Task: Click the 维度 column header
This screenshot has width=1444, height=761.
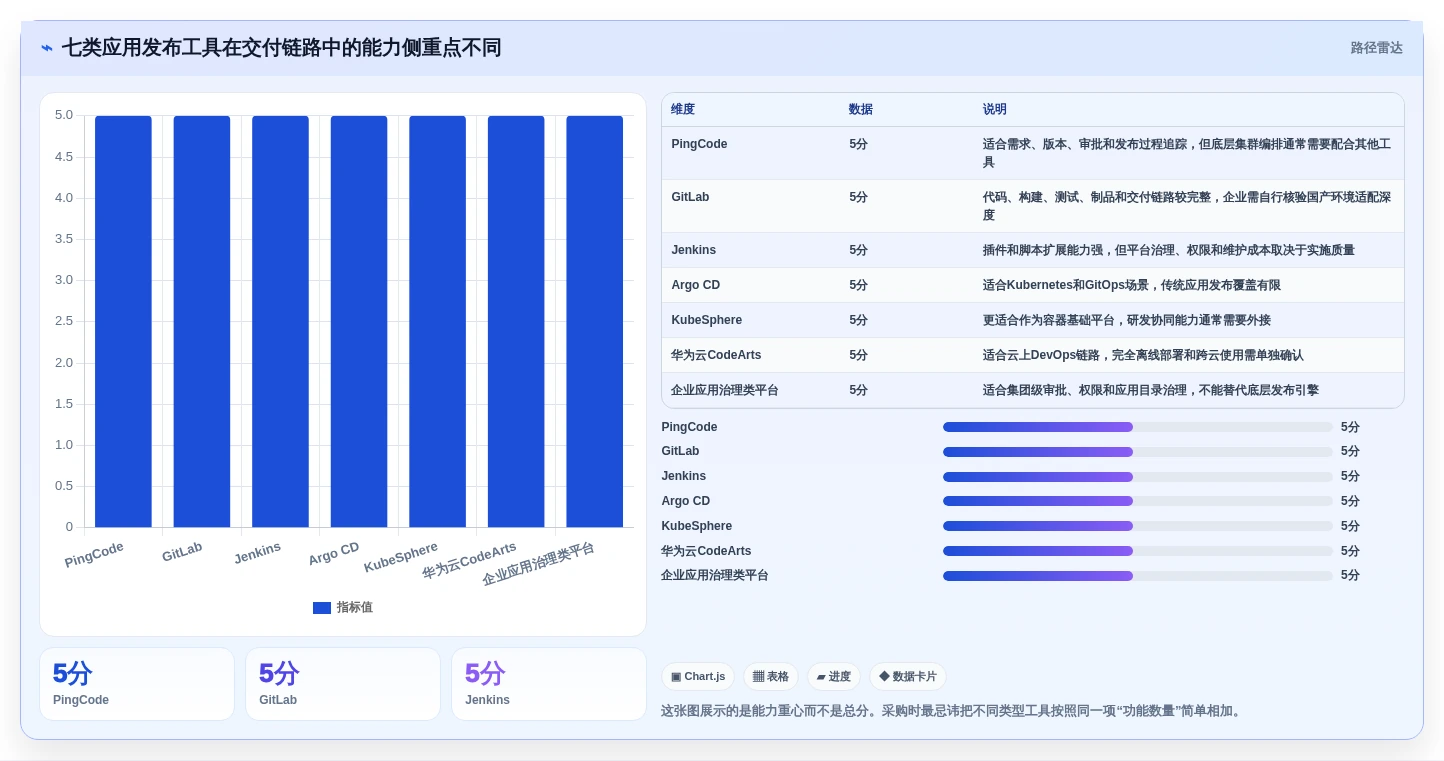Action: (683, 110)
